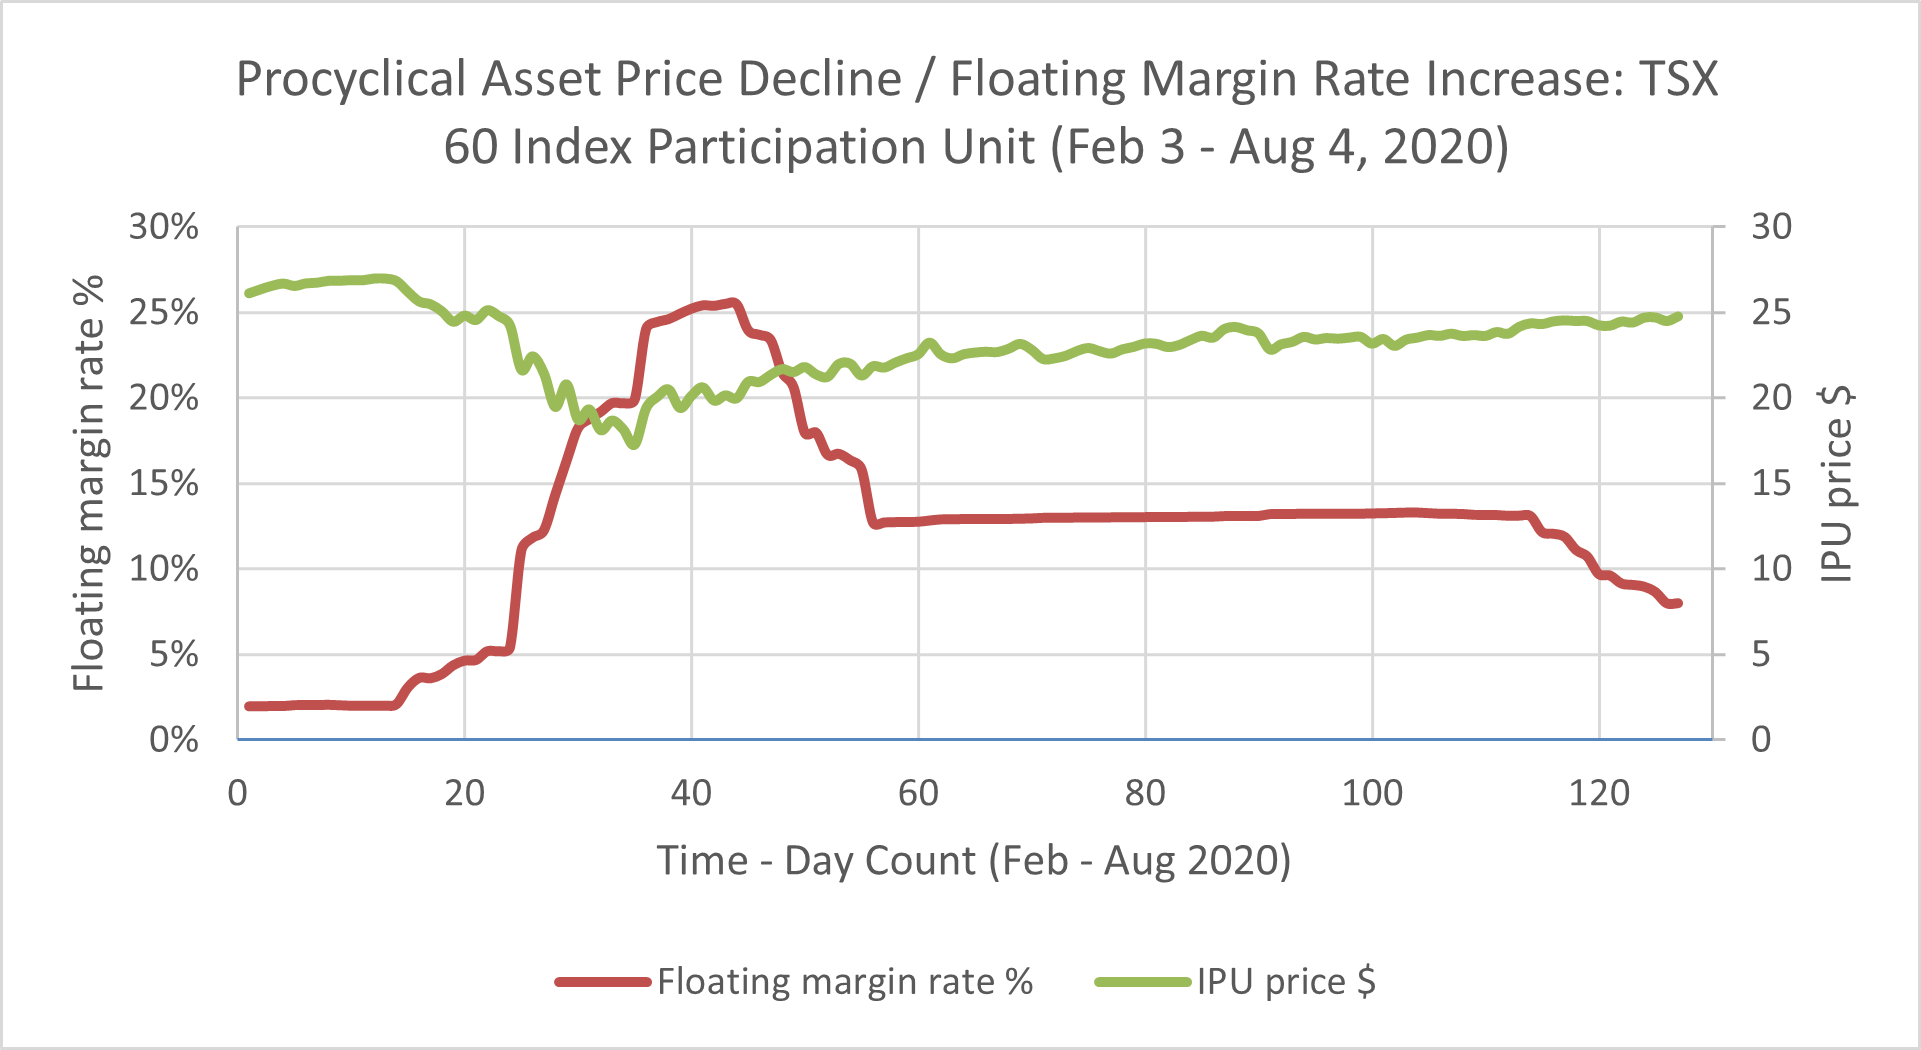This screenshot has height=1050, width=1921.
Task: Select the red legend line swatch
Action: click(x=603, y=982)
